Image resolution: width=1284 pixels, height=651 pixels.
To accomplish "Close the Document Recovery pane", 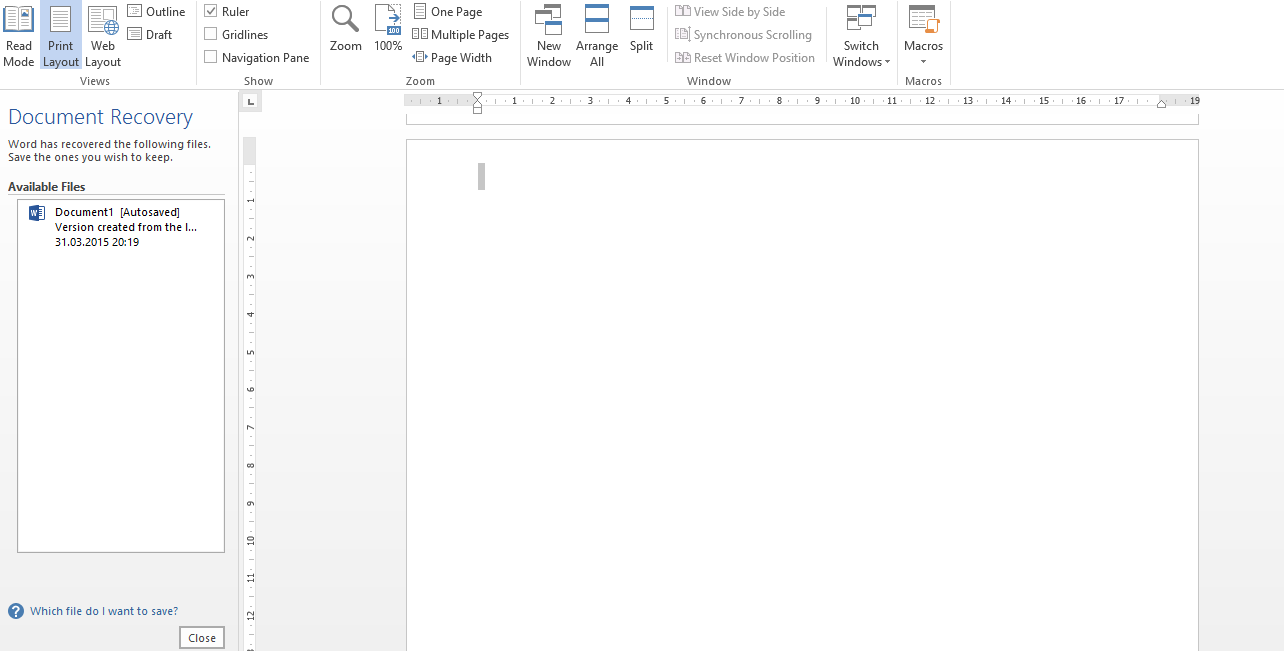I will 202,638.
